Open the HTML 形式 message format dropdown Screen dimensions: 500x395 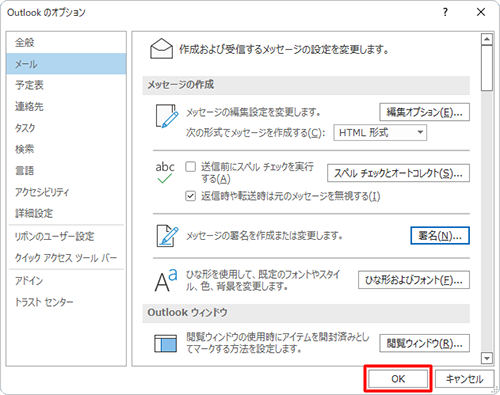click(380, 133)
